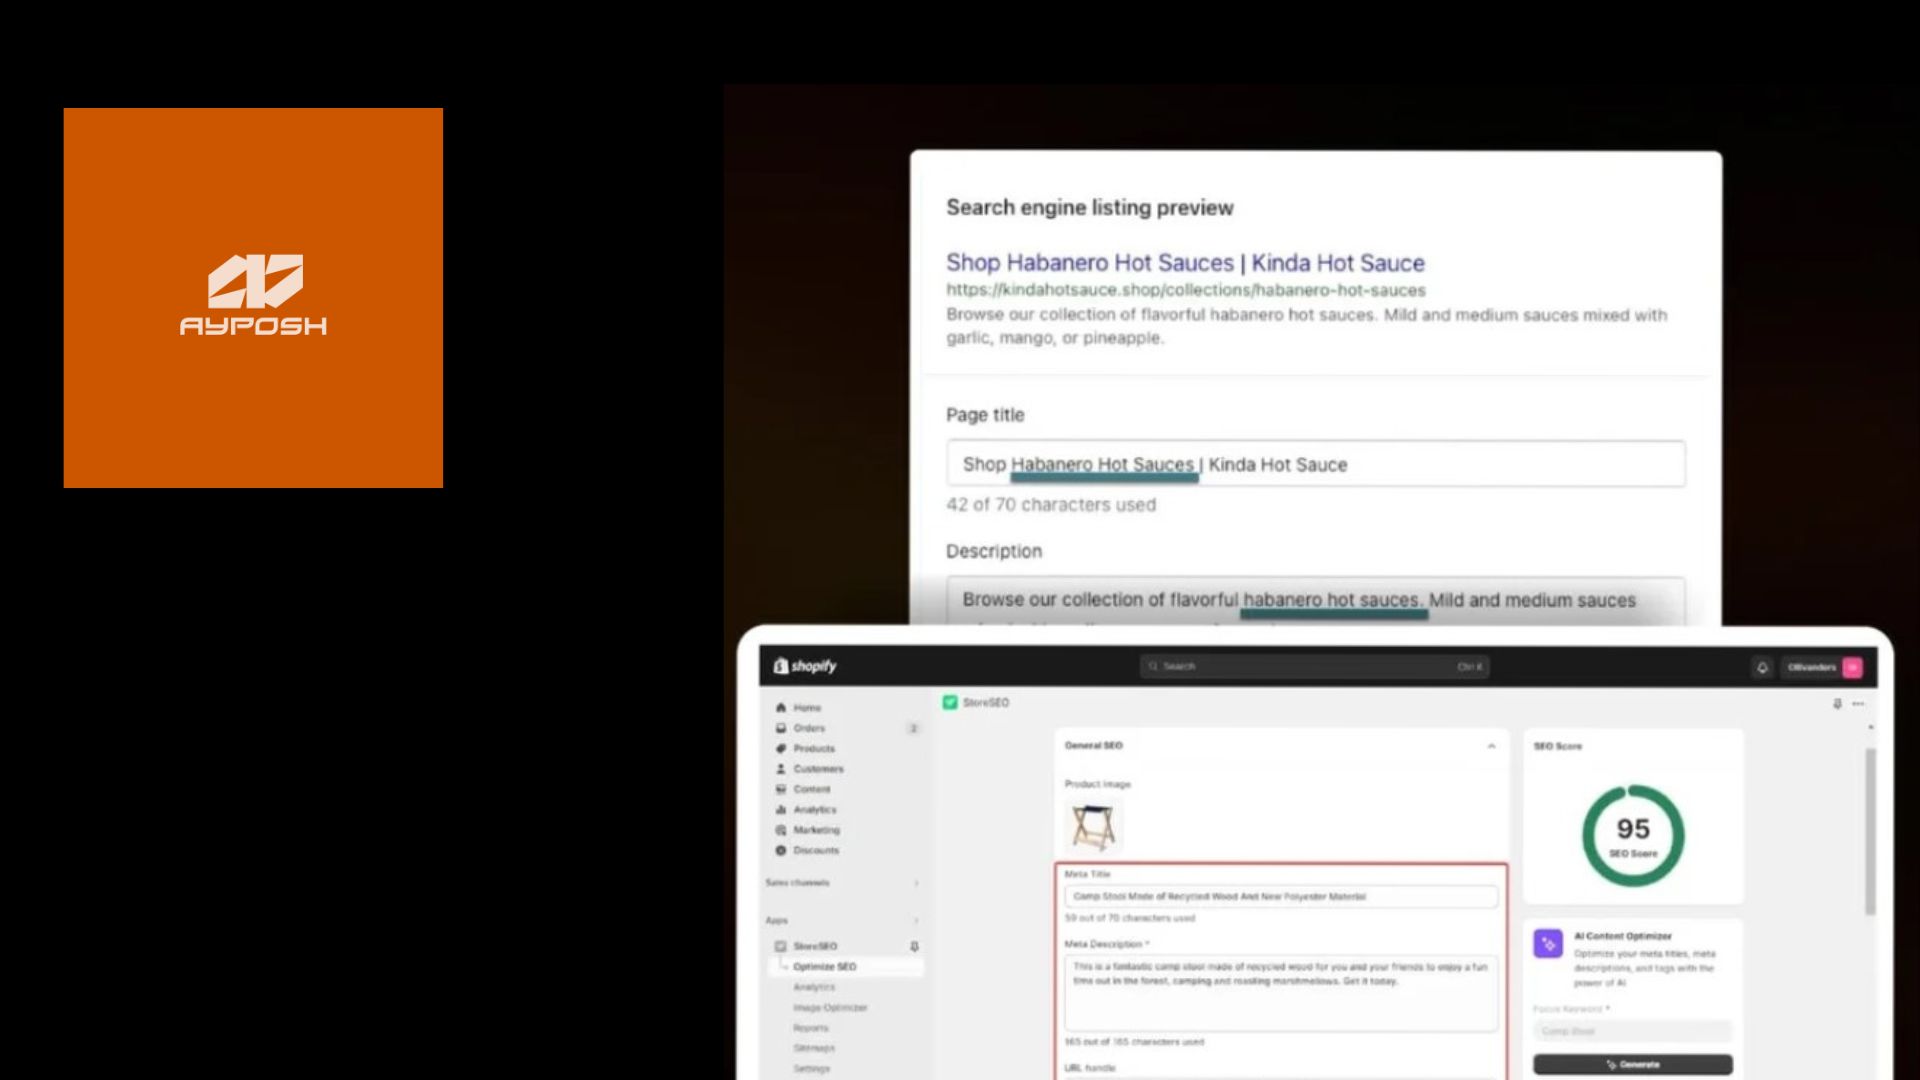
Task: Click the StoreSEO app icon in the sidebar
Action: coord(781,946)
